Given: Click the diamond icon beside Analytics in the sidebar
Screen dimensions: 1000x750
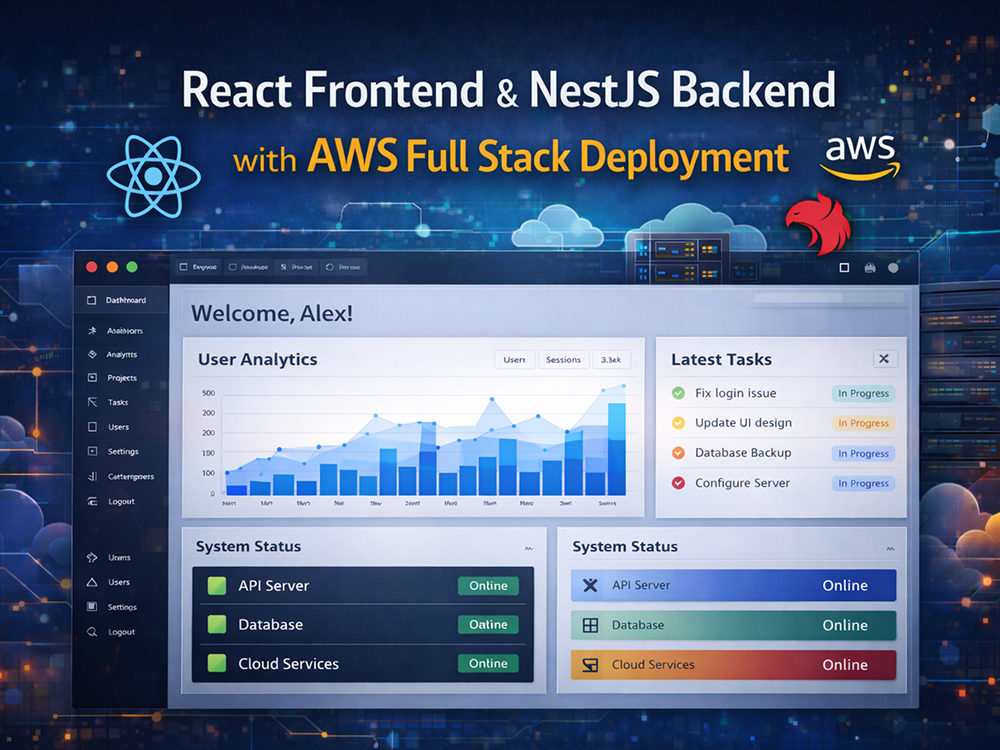Looking at the screenshot, I should point(92,354).
